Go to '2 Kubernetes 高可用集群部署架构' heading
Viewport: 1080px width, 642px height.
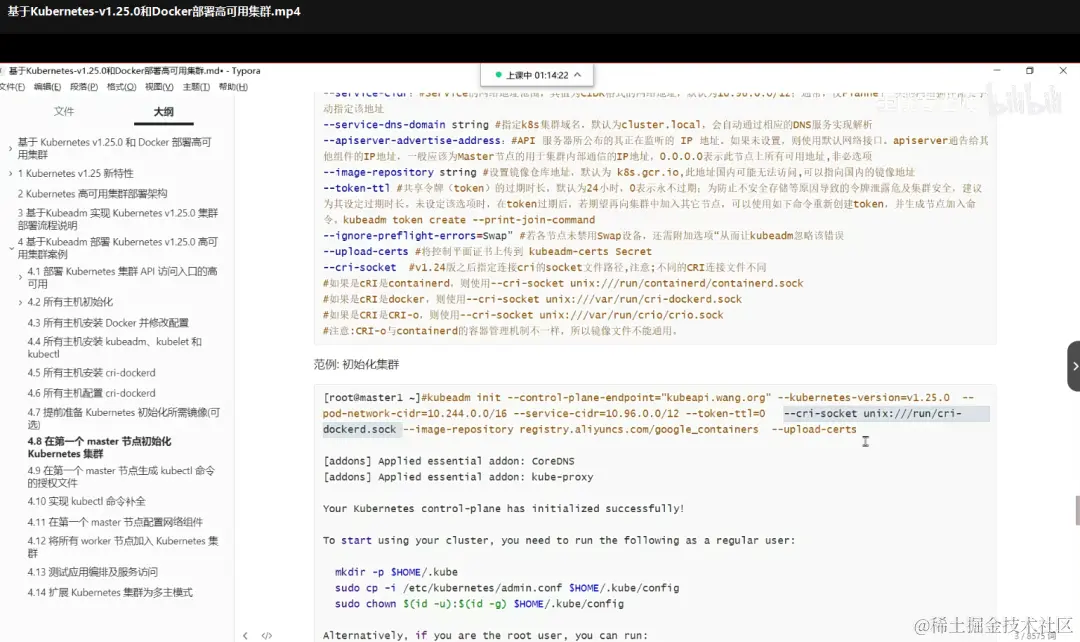92,194
